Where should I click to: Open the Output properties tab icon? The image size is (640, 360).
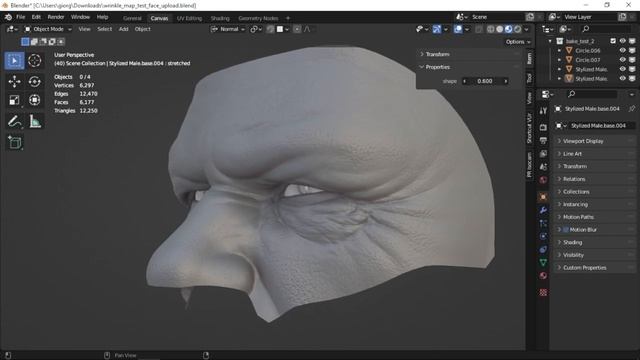(x=543, y=140)
